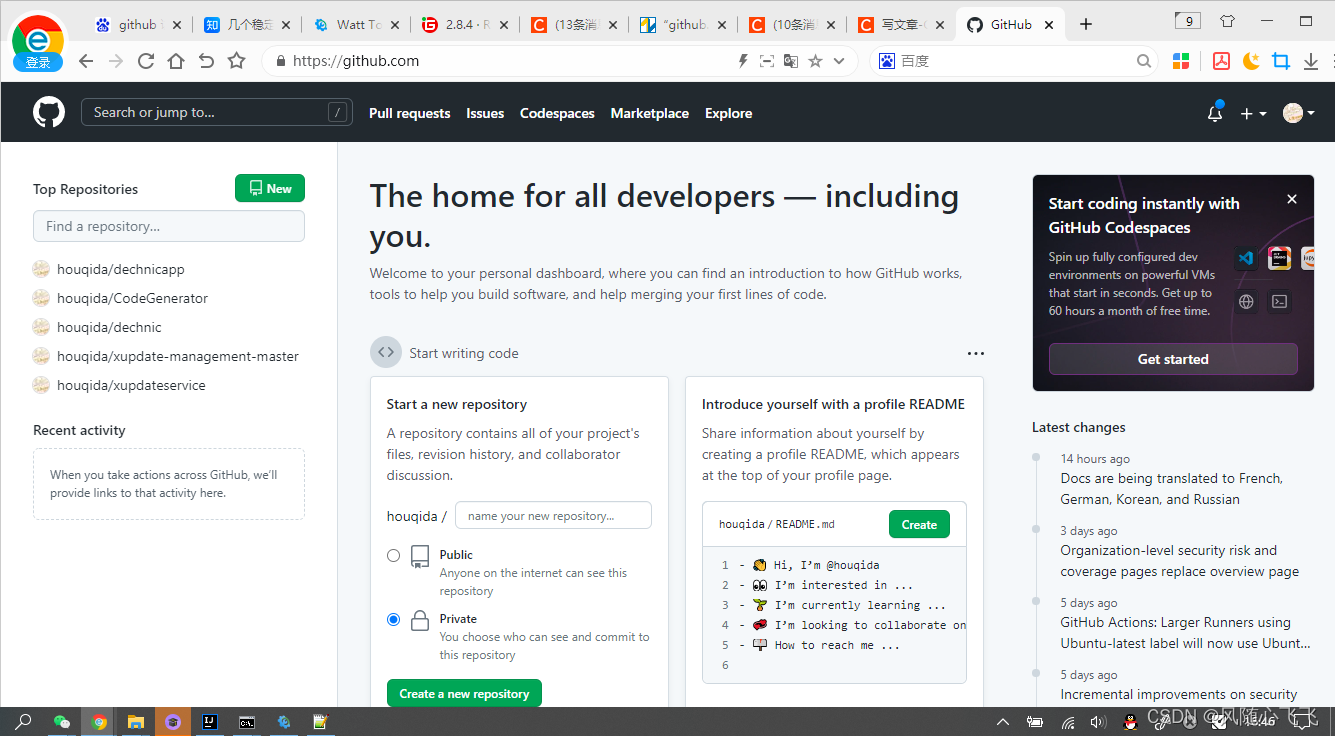Viewport: 1335px width, 736px height.
Task: Open the browser downloads icon
Action: [x=1311, y=61]
